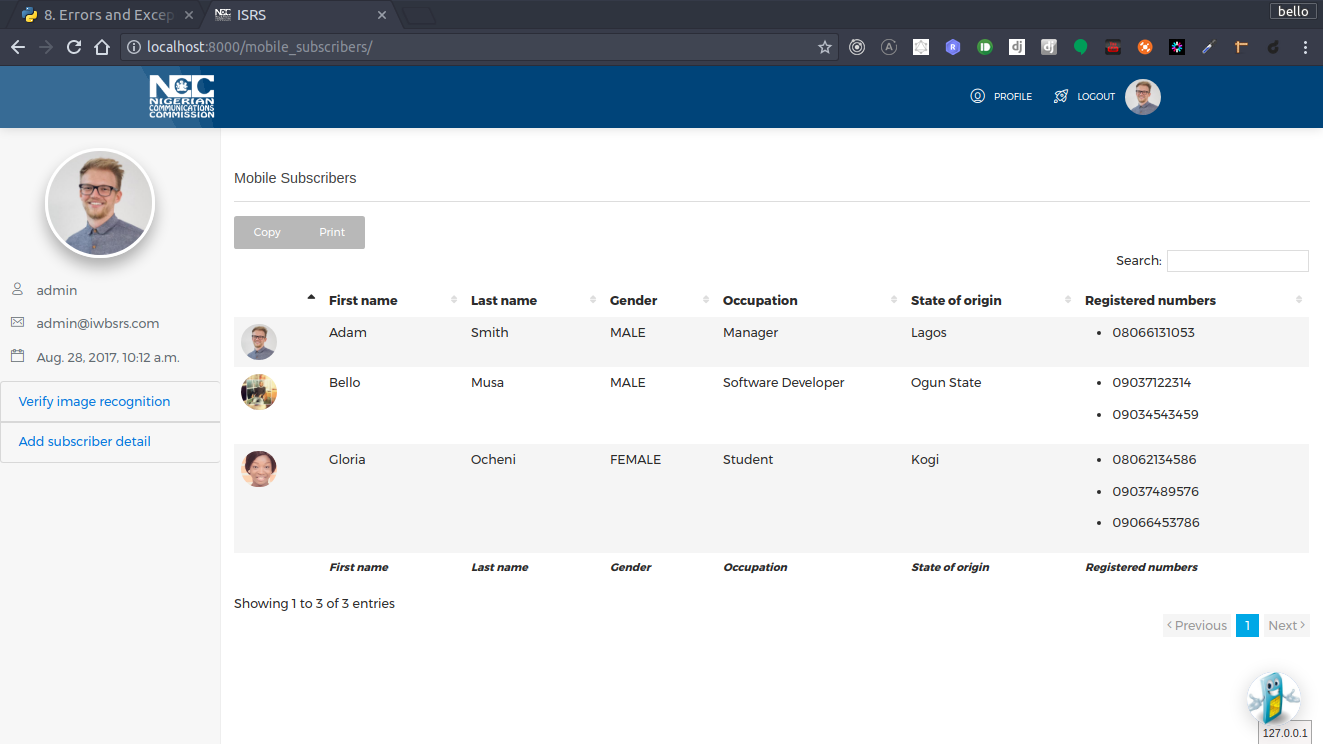Open the header user avatar
This screenshot has height=744, width=1323.
click(1143, 97)
